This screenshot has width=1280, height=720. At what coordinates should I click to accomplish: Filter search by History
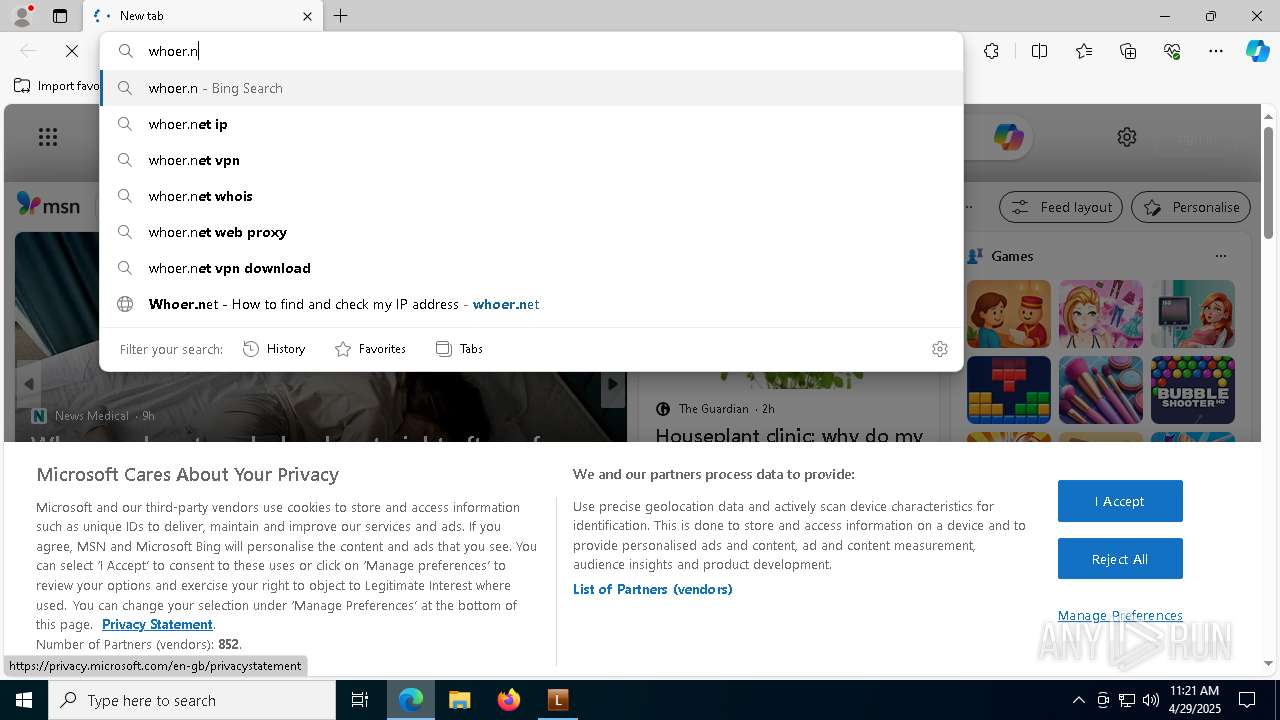pyautogui.click(x=274, y=349)
